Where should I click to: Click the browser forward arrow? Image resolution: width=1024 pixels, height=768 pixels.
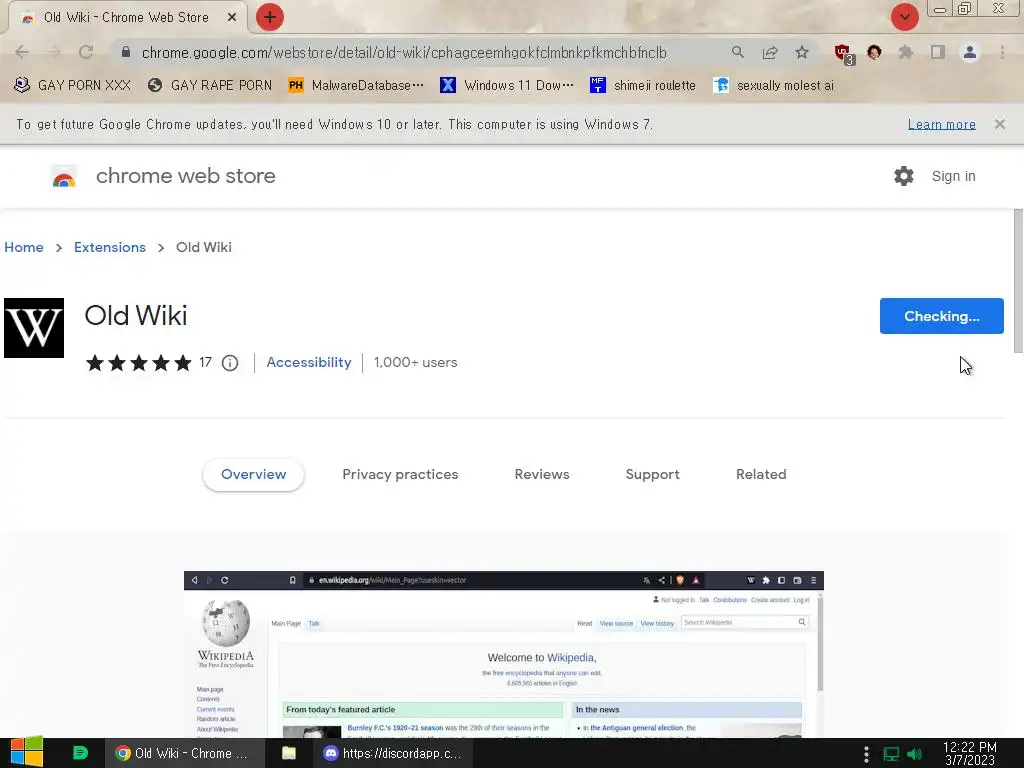[x=54, y=52]
